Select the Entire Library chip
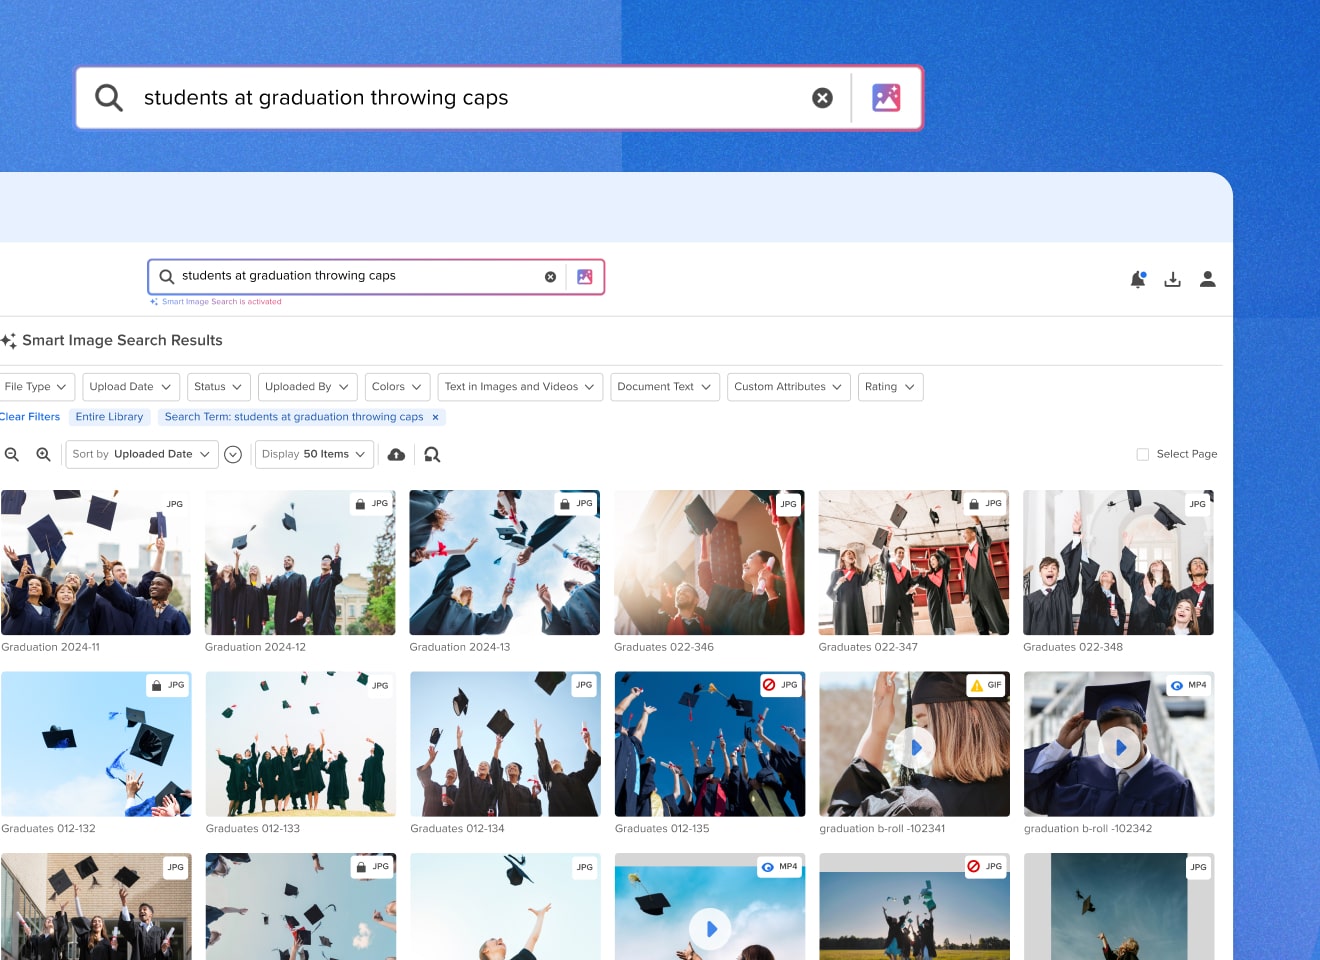The width and height of the screenshot is (1320, 960). pyautogui.click(x=110, y=417)
